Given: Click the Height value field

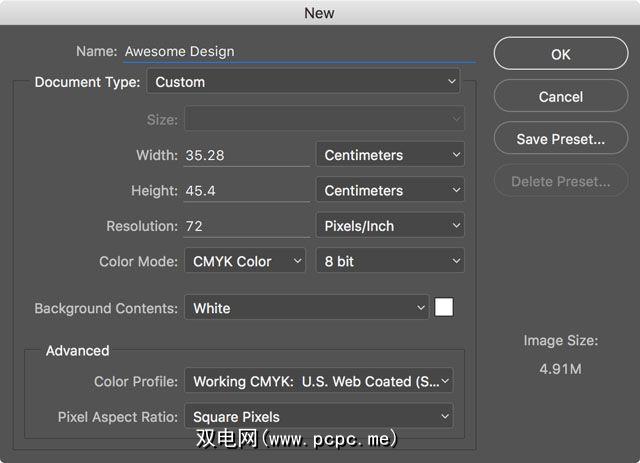Looking at the screenshot, I should [x=246, y=190].
